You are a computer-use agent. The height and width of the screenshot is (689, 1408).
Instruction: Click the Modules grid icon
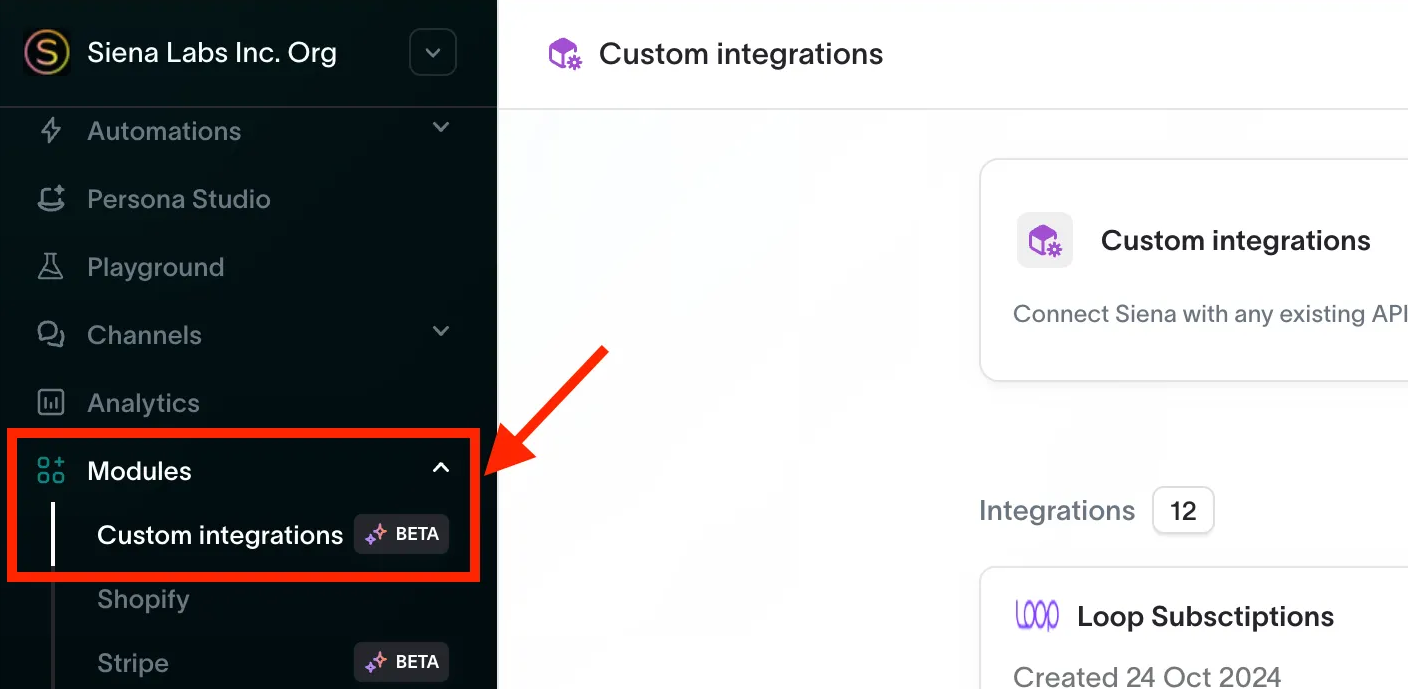pyautogui.click(x=51, y=470)
